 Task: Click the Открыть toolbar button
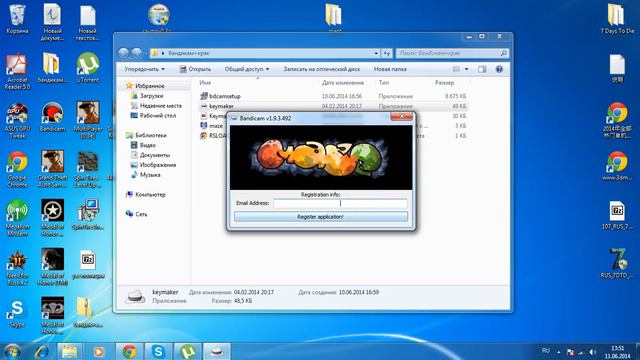(x=195, y=69)
